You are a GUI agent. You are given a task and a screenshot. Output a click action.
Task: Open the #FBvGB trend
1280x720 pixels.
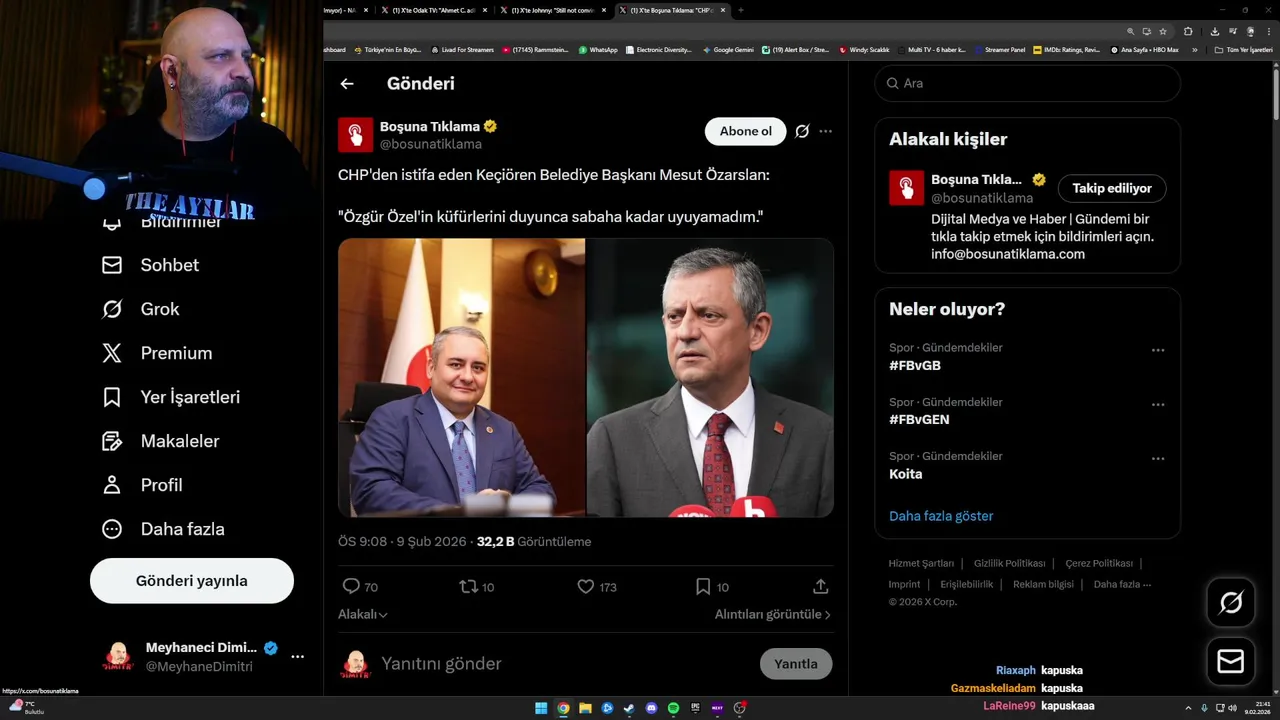(x=915, y=366)
